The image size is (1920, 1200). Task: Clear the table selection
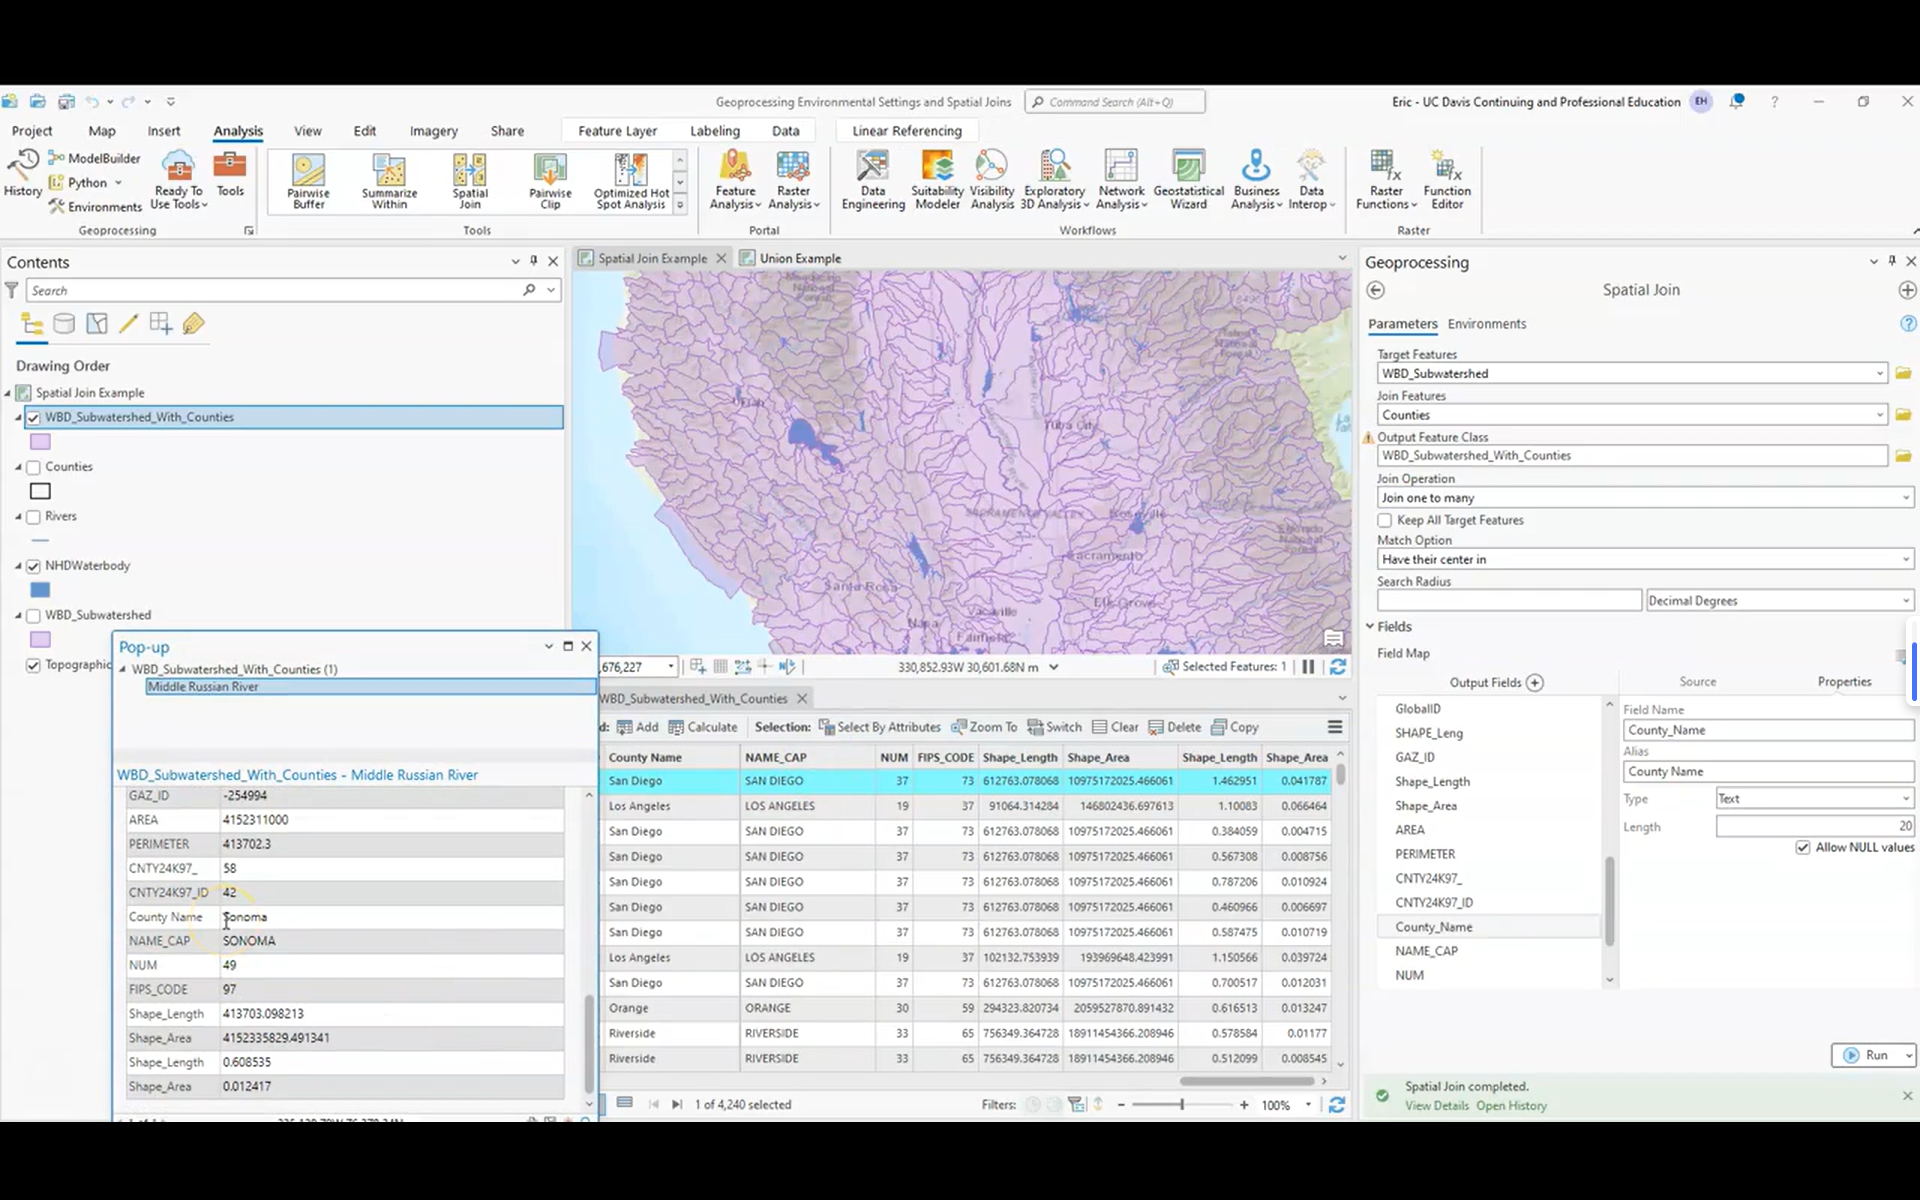(1115, 727)
